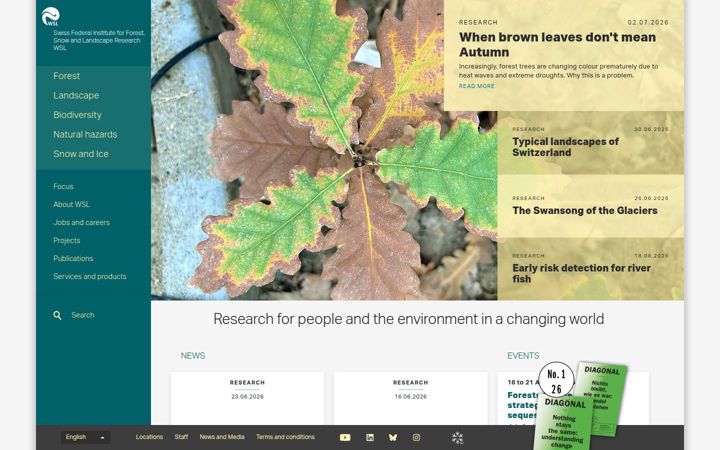
Task: Open the Biodiversity menu item
Action: pos(77,115)
